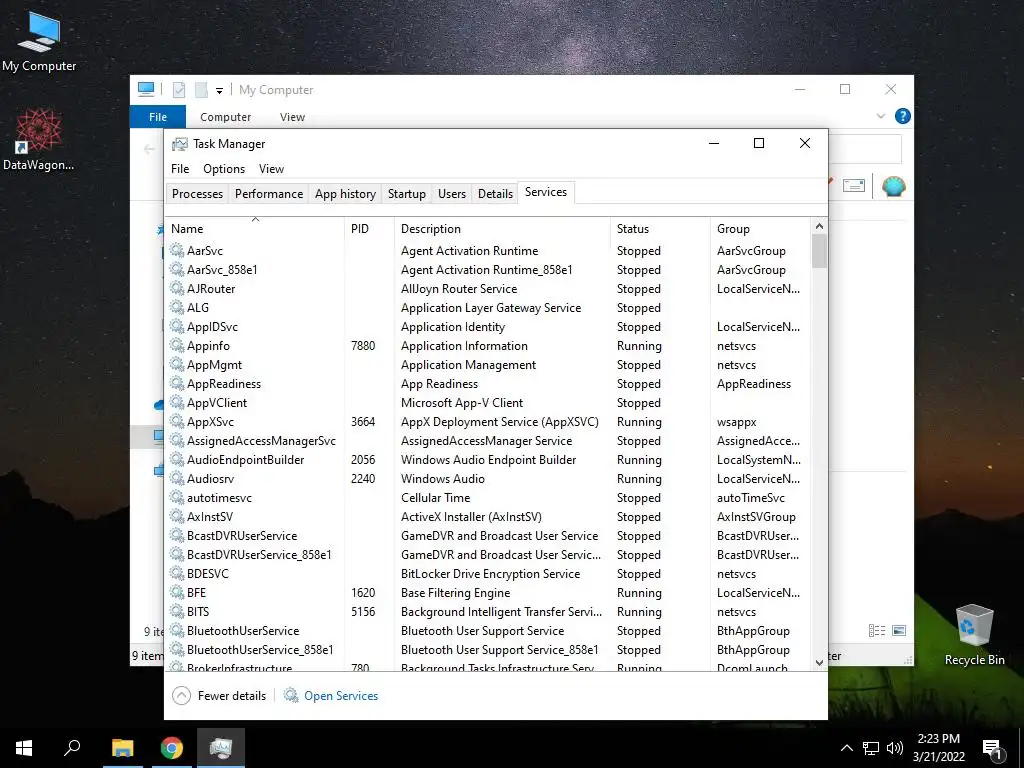Open Task Manager View menu
Viewport: 1024px width, 768px height.
(x=271, y=168)
